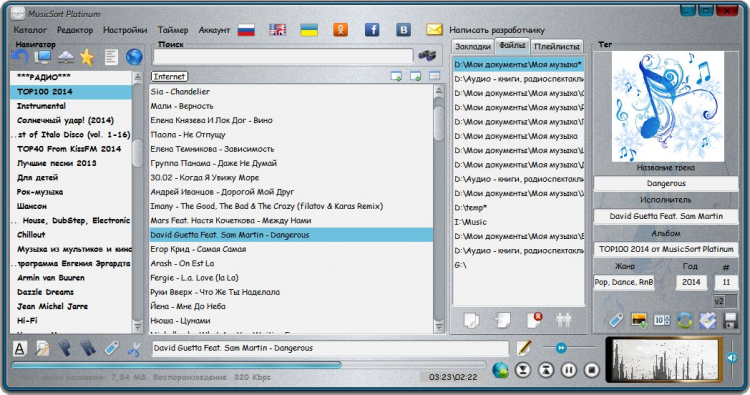The height and width of the screenshot is (395, 750).
Task: Open the VKontakte page icon
Action: coord(404,30)
